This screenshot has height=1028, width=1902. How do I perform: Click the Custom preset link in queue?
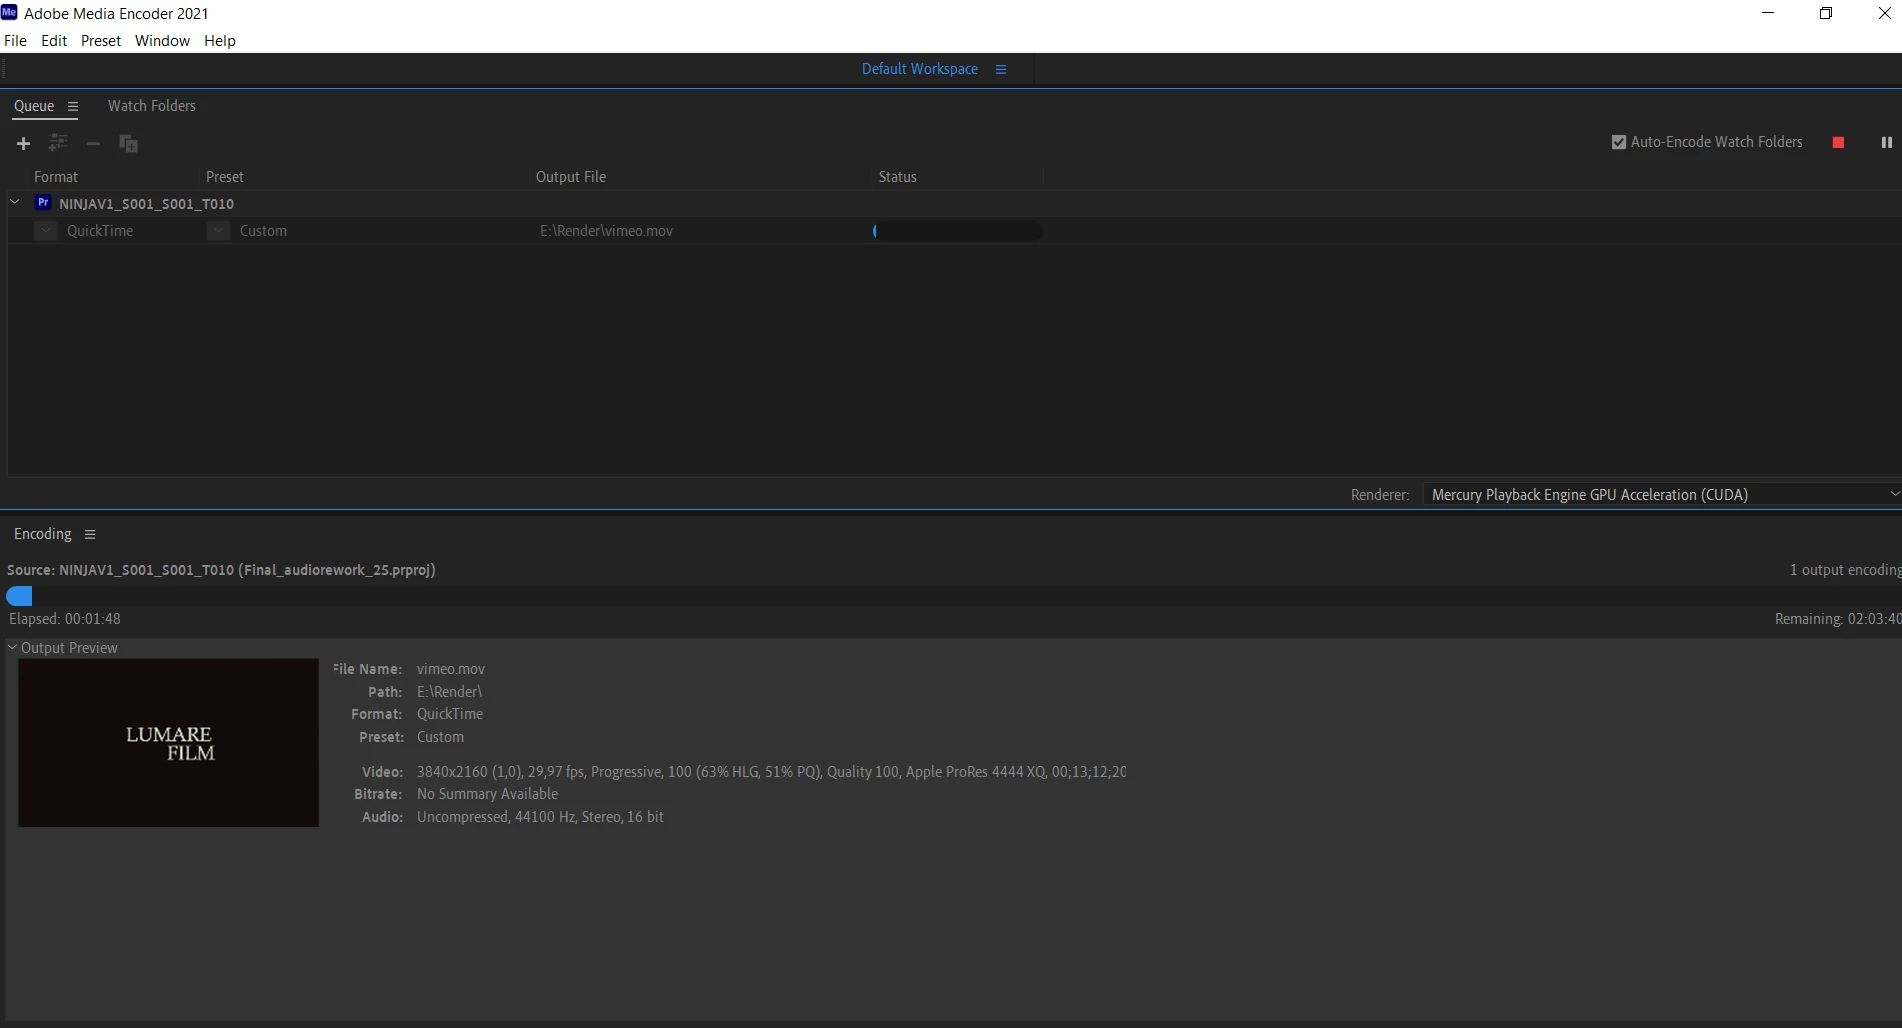[x=263, y=231]
